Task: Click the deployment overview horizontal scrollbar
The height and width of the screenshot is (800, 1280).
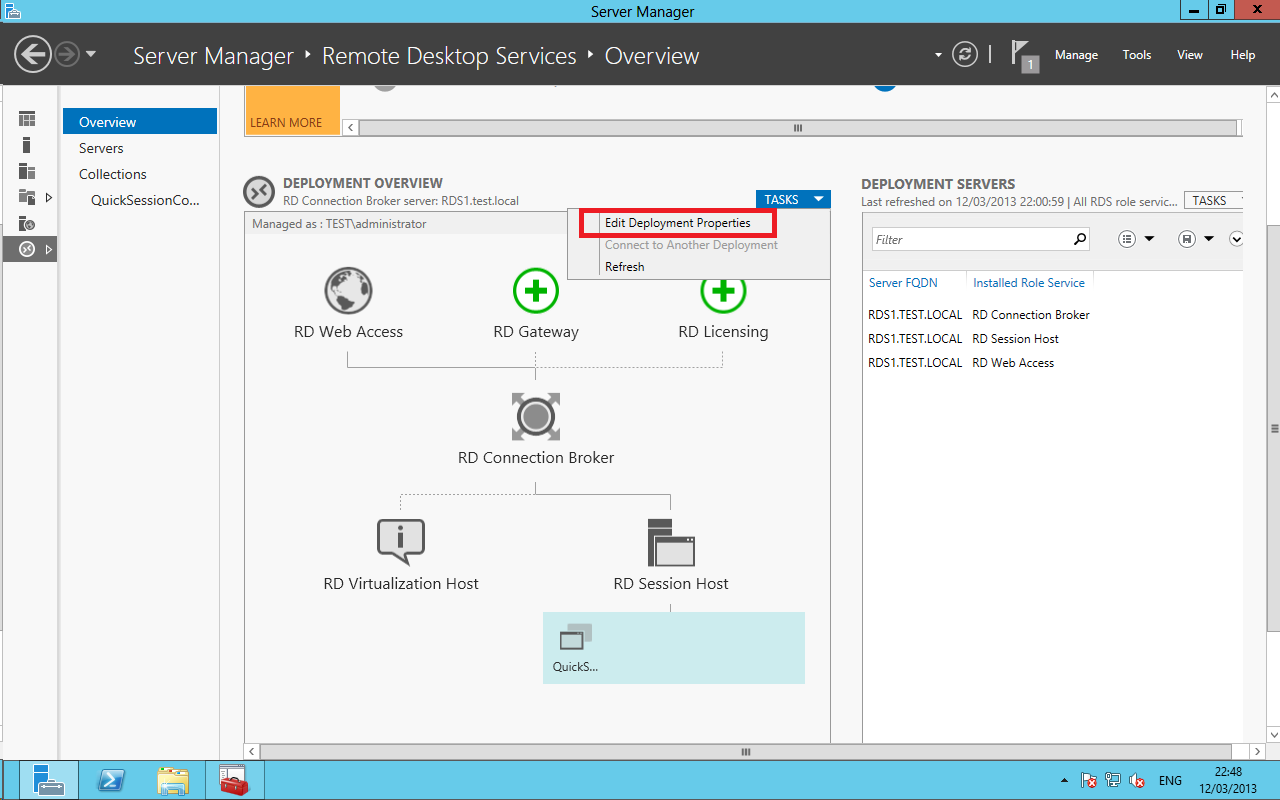Action: 746,751
